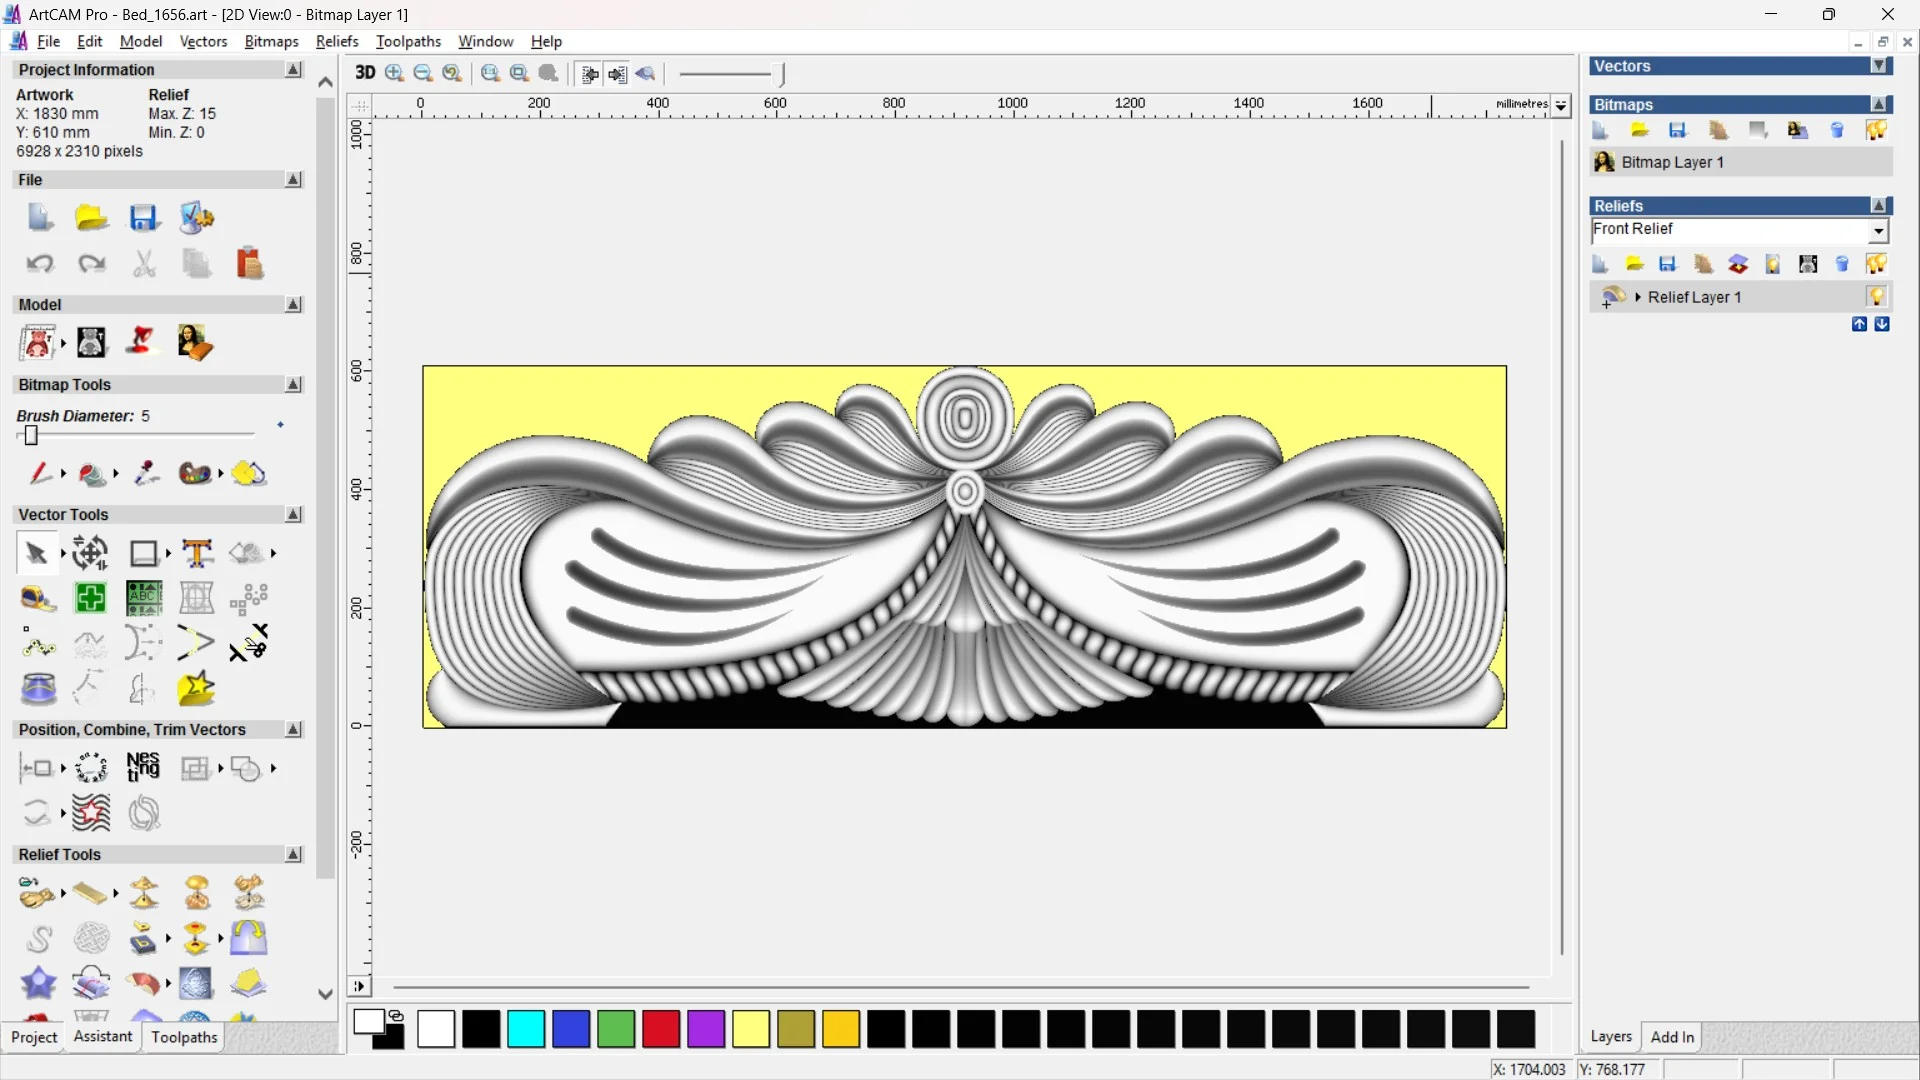Select the node editing tool
The width and height of the screenshot is (1920, 1080).
[x=38, y=644]
